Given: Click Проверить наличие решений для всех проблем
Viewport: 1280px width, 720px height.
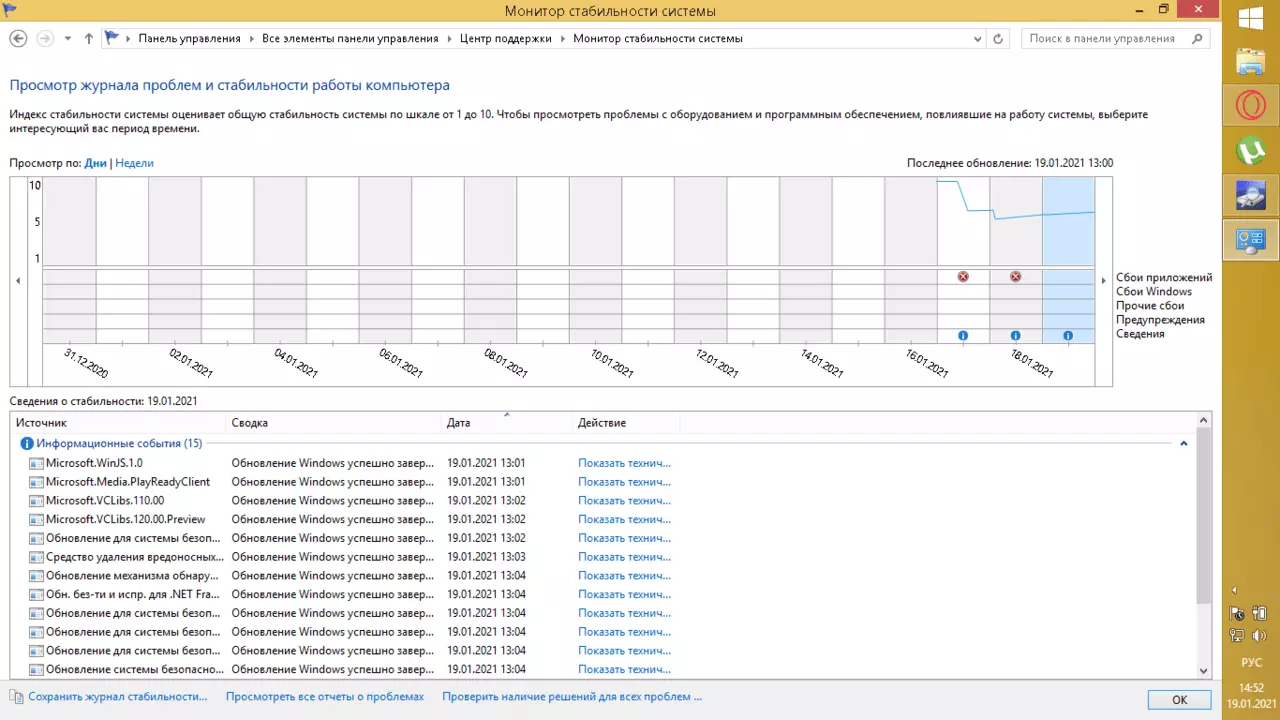Looking at the screenshot, I should point(572,697).
